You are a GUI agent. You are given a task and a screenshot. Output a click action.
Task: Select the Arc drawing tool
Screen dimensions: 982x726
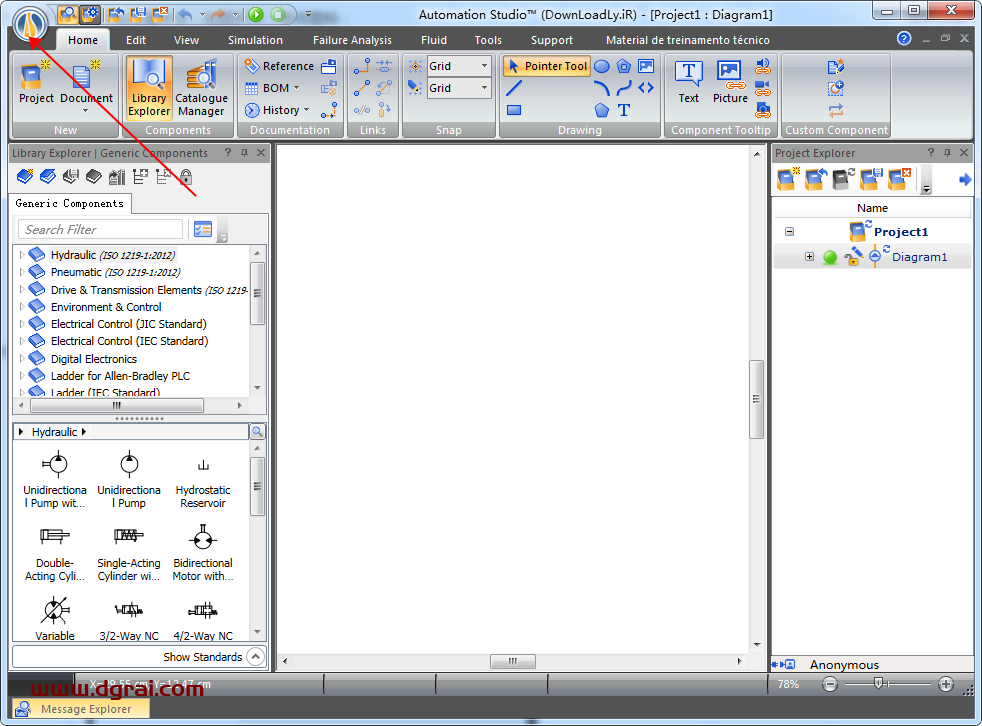(x=602, y=88)
